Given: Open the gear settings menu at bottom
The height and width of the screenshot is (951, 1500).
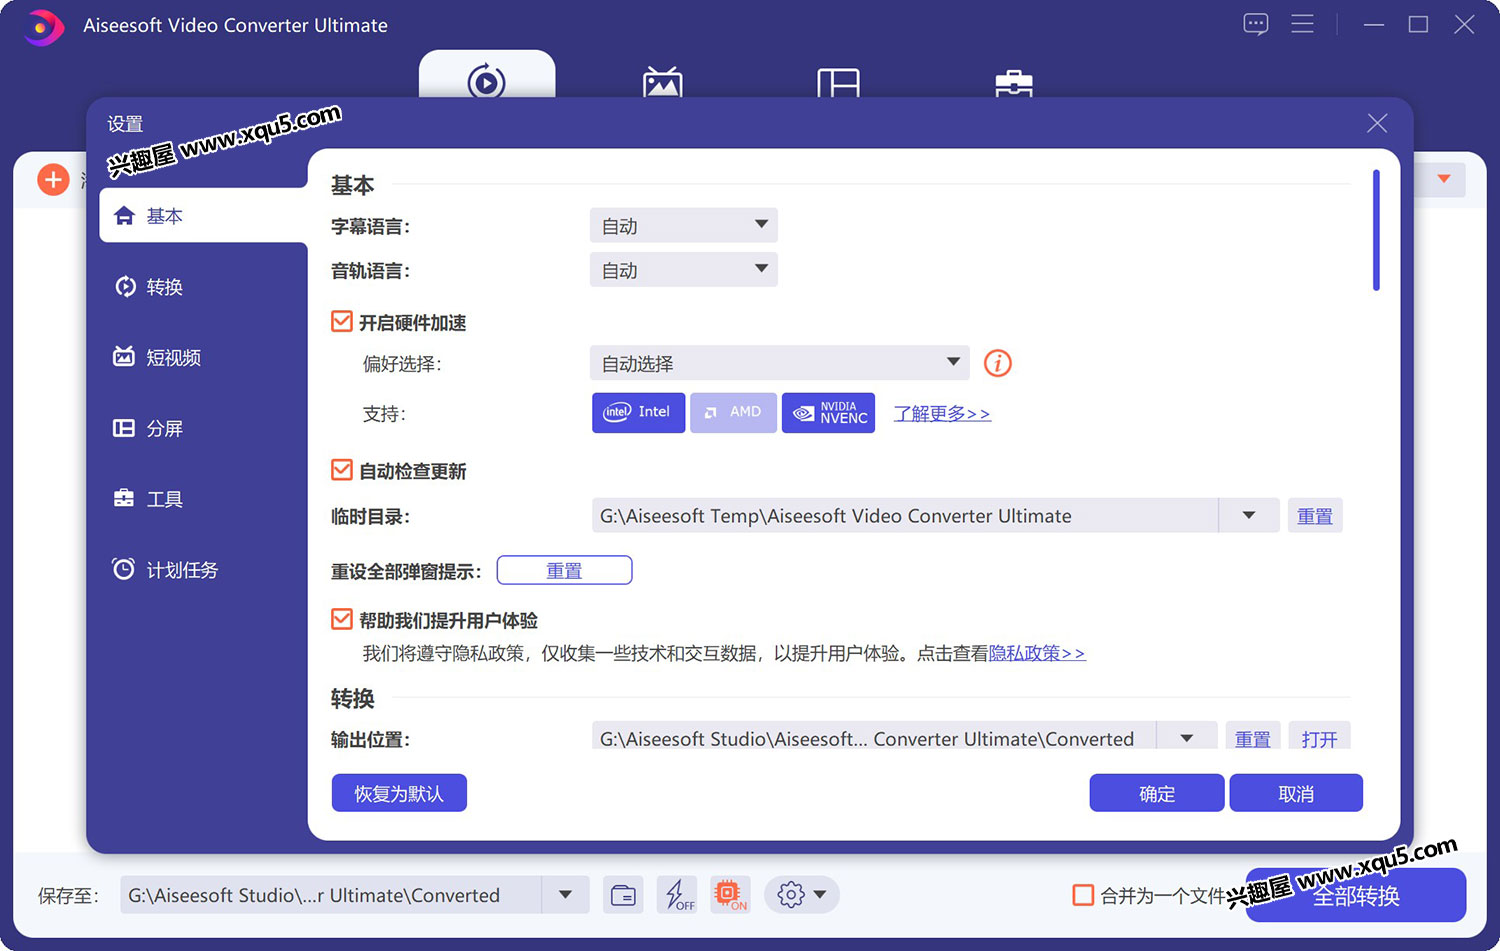Looking at the screenshot, I should pos(801,895).
